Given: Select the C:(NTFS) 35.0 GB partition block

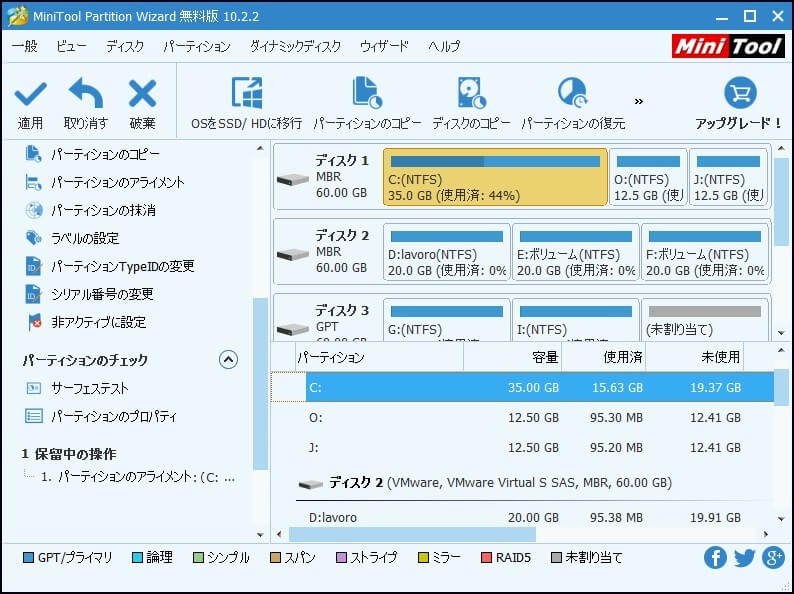Looking at the screenshot, I should click(495, 177).
